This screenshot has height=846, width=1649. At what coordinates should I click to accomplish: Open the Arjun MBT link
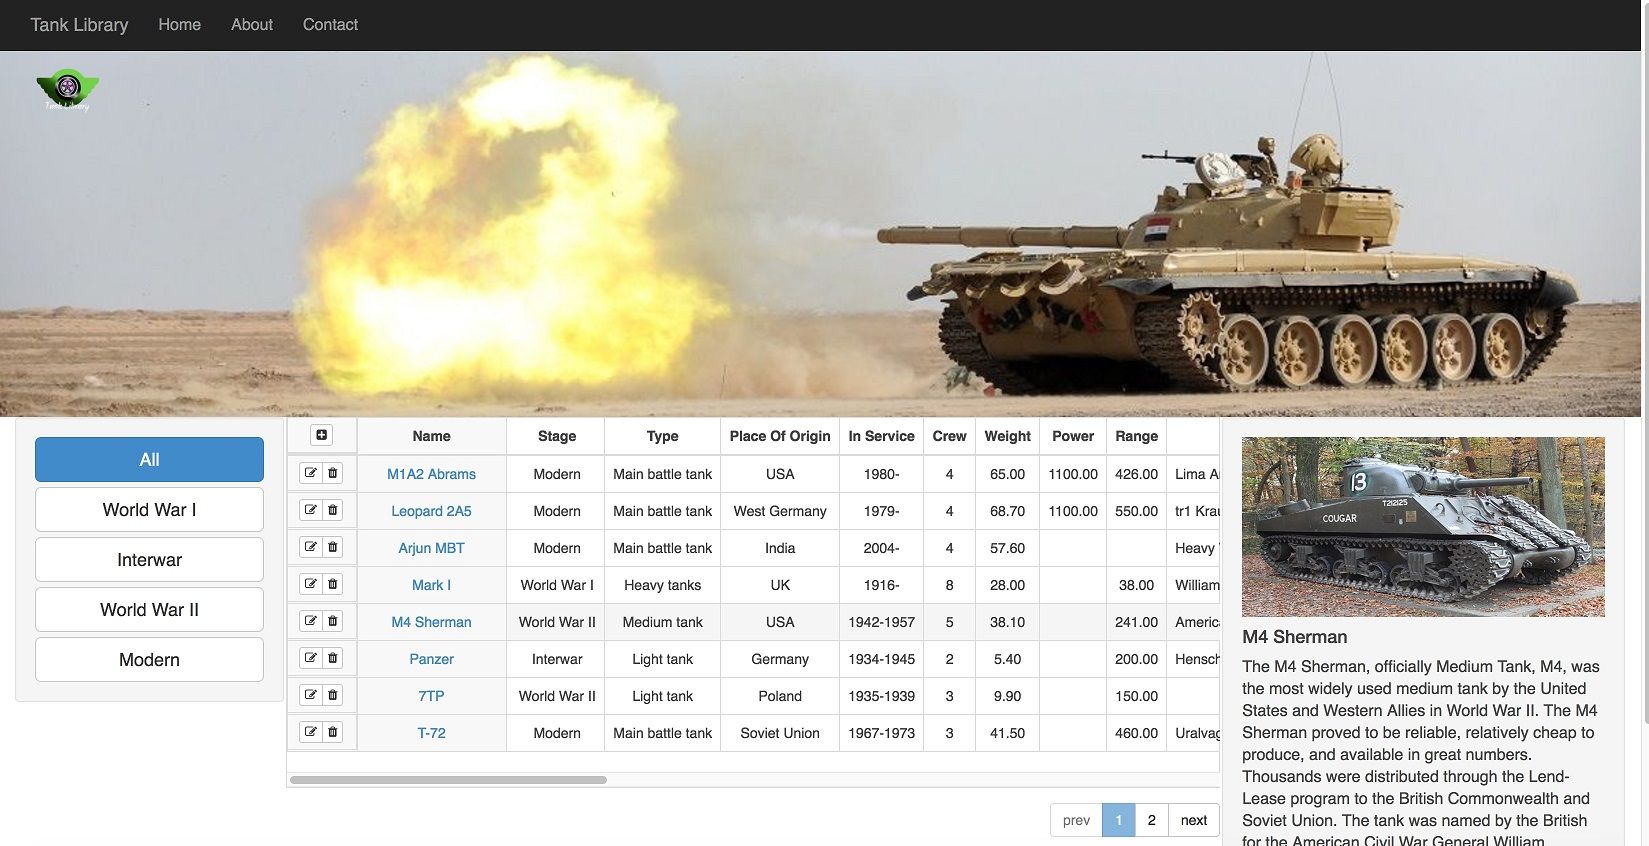point(431,548)
